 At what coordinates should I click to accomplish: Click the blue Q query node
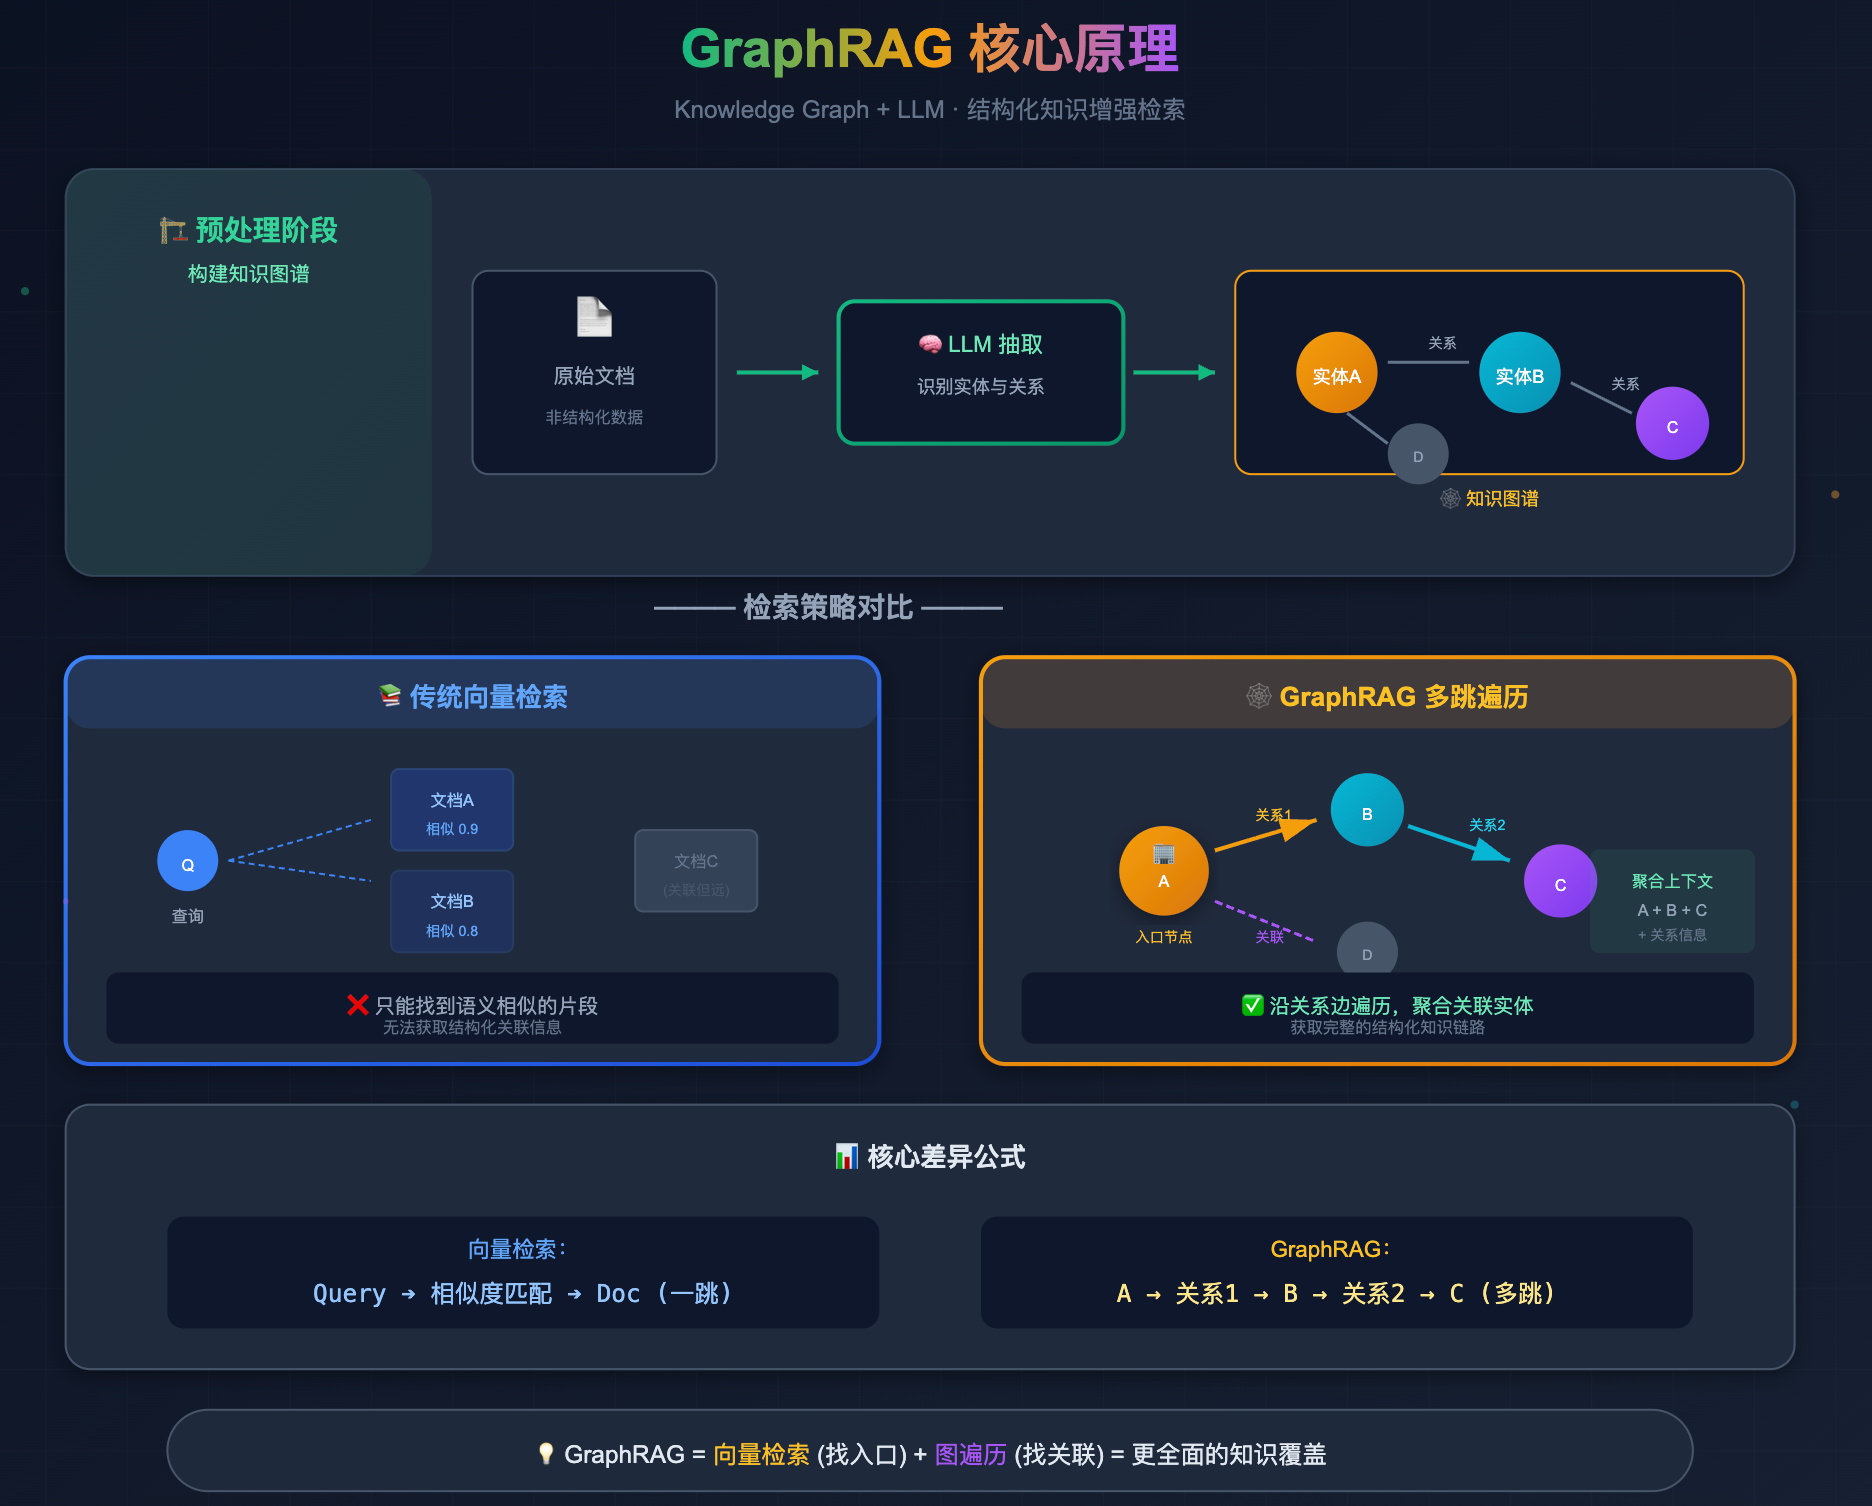[x=188, y=861]
